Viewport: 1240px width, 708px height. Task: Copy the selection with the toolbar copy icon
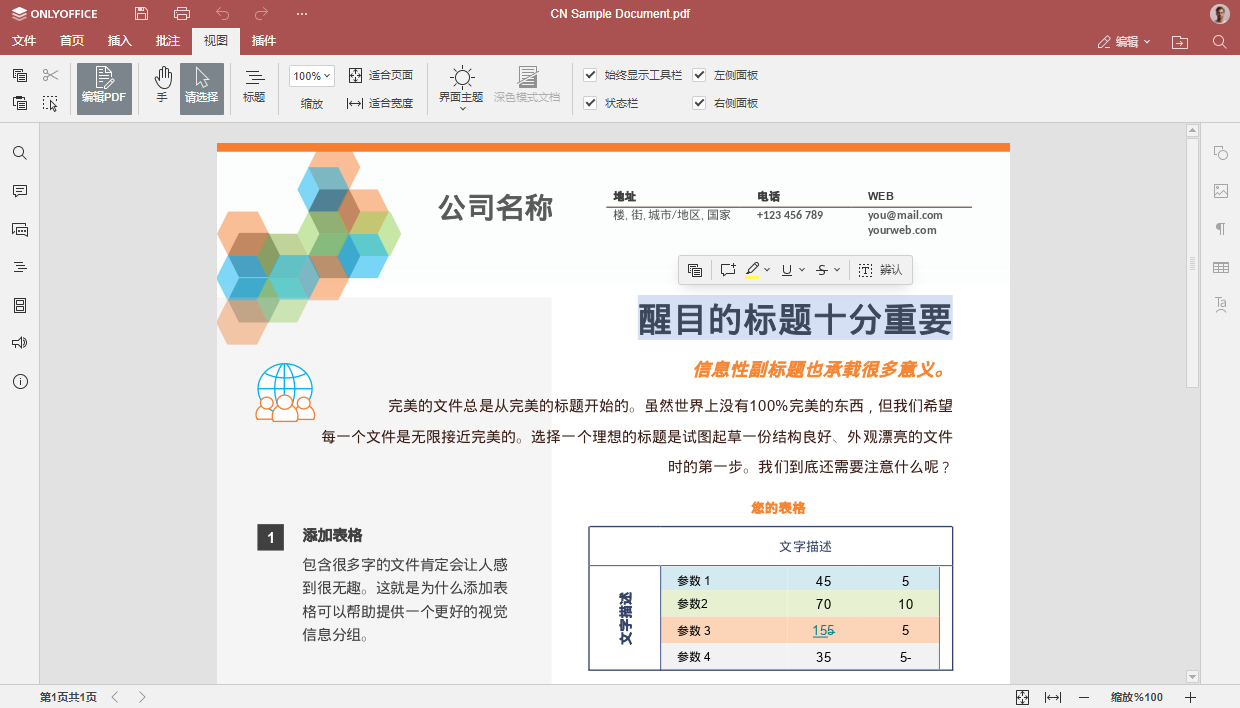tap(20, 75)
